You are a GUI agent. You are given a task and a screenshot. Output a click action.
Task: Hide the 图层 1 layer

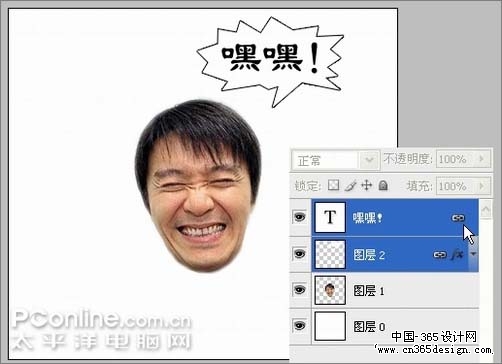click(300, 290)
